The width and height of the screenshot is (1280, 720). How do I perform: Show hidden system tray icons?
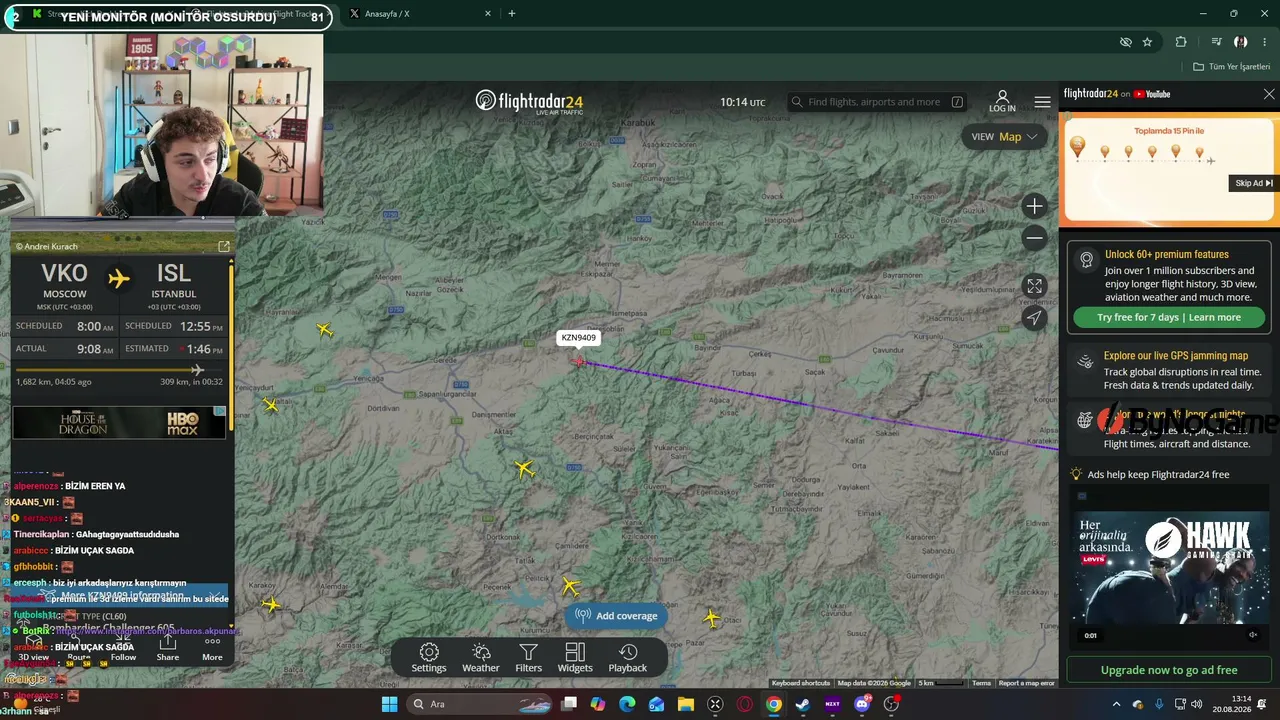pos(1117,704)
